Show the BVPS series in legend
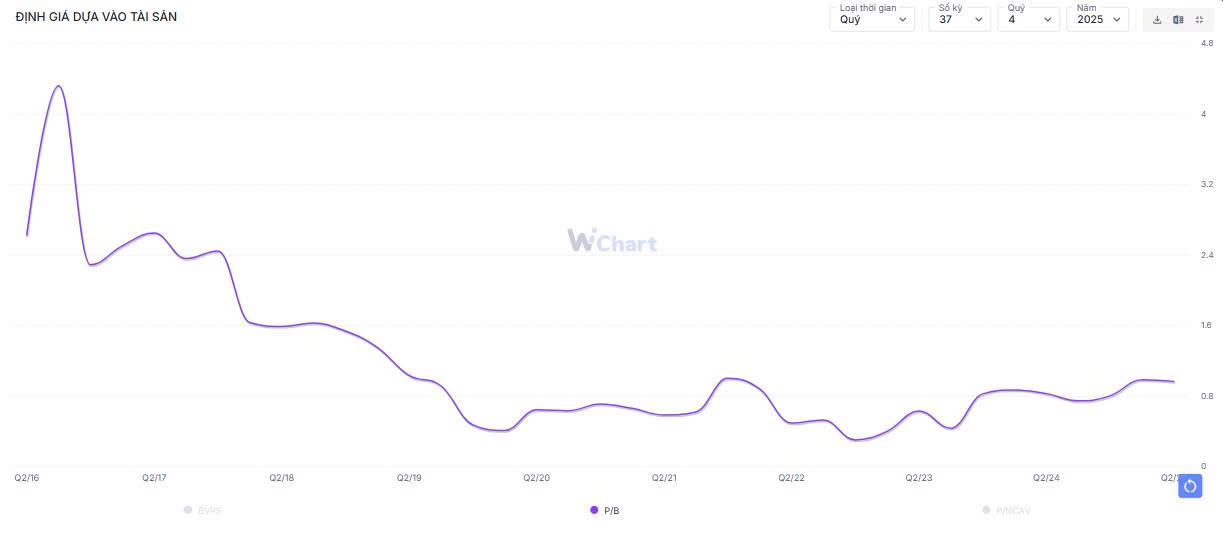 point(203,510)
